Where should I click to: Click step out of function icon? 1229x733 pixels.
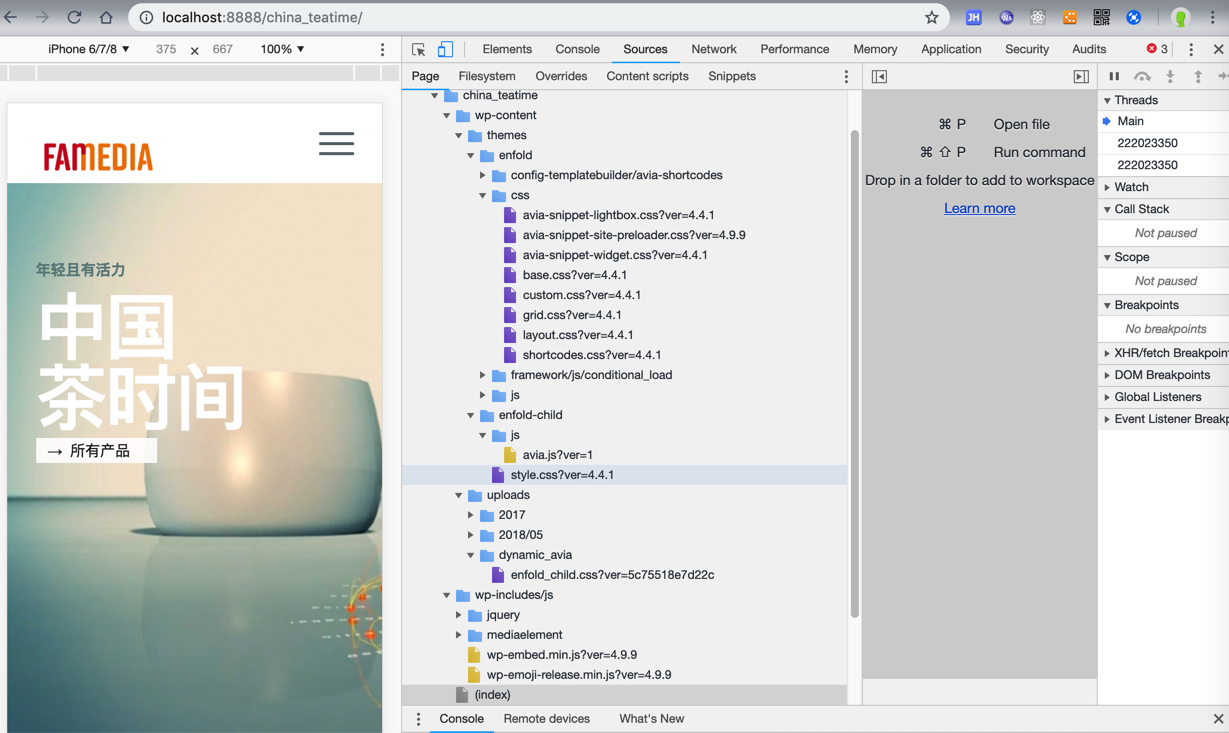click(x=1198, y=76)
